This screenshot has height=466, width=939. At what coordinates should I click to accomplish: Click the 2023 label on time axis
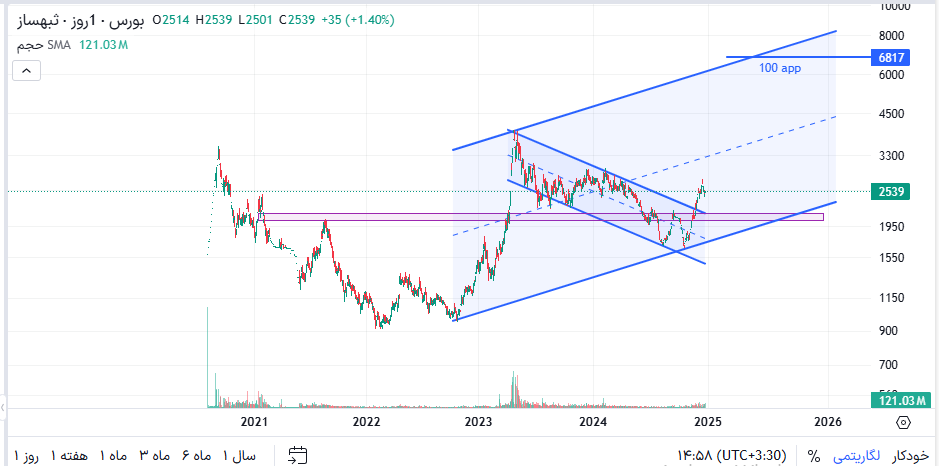[478, 422]
